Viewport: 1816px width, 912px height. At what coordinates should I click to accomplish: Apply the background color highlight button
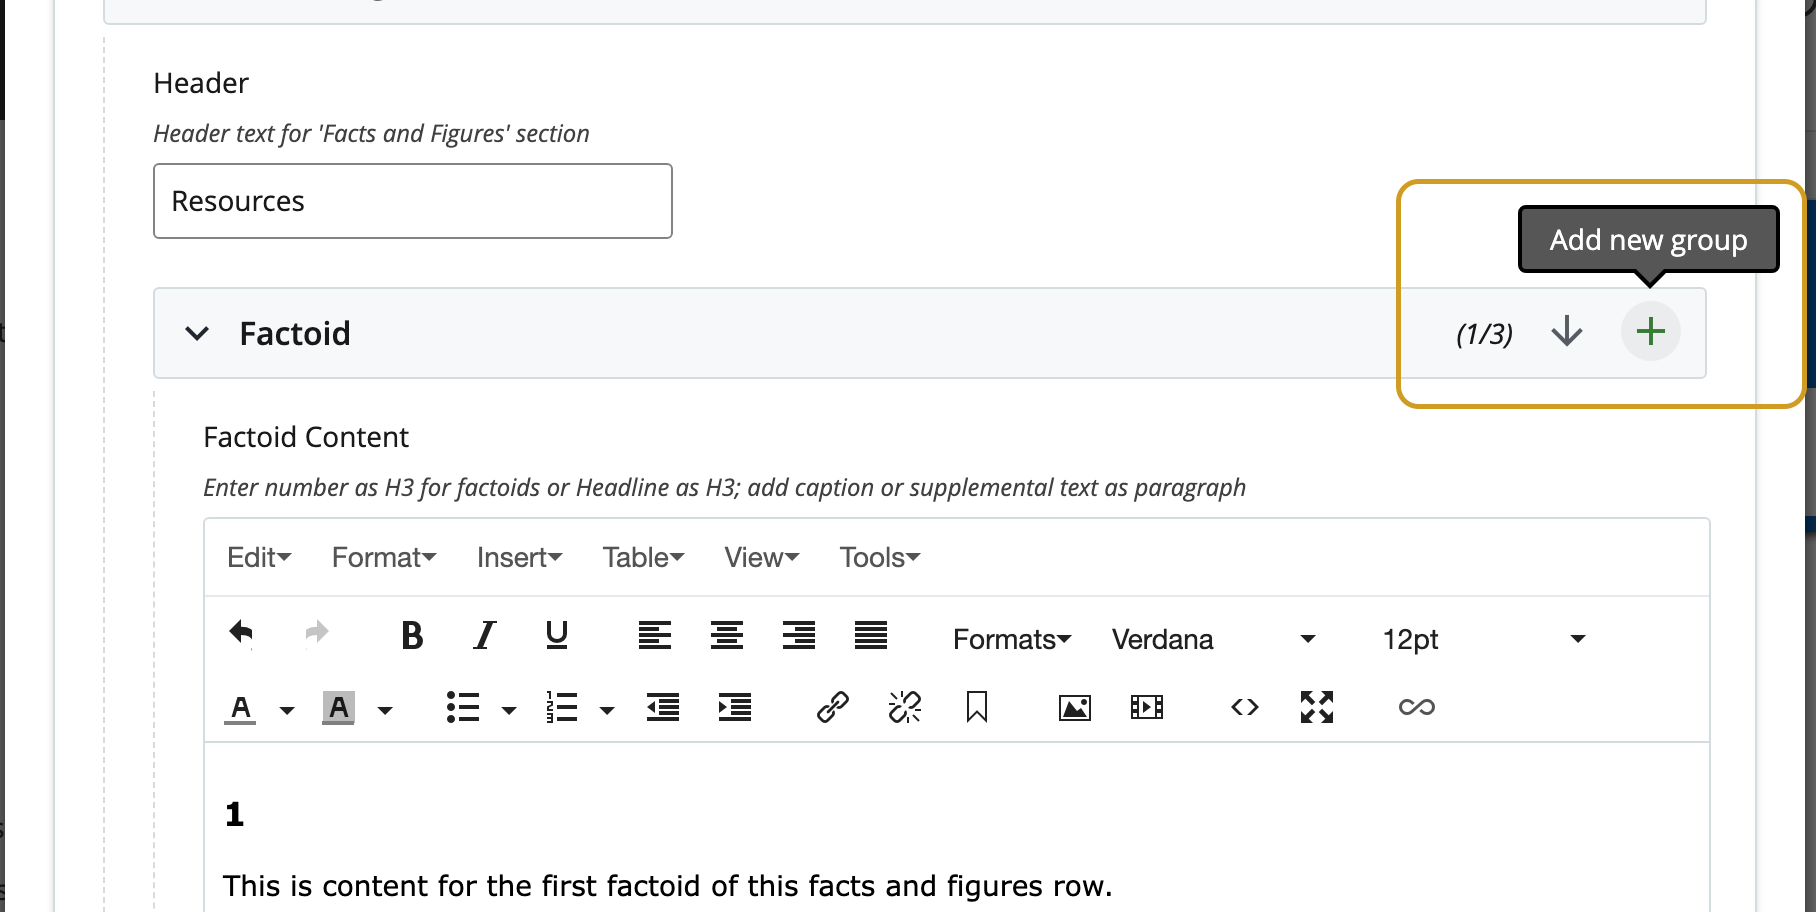point(339,708)
